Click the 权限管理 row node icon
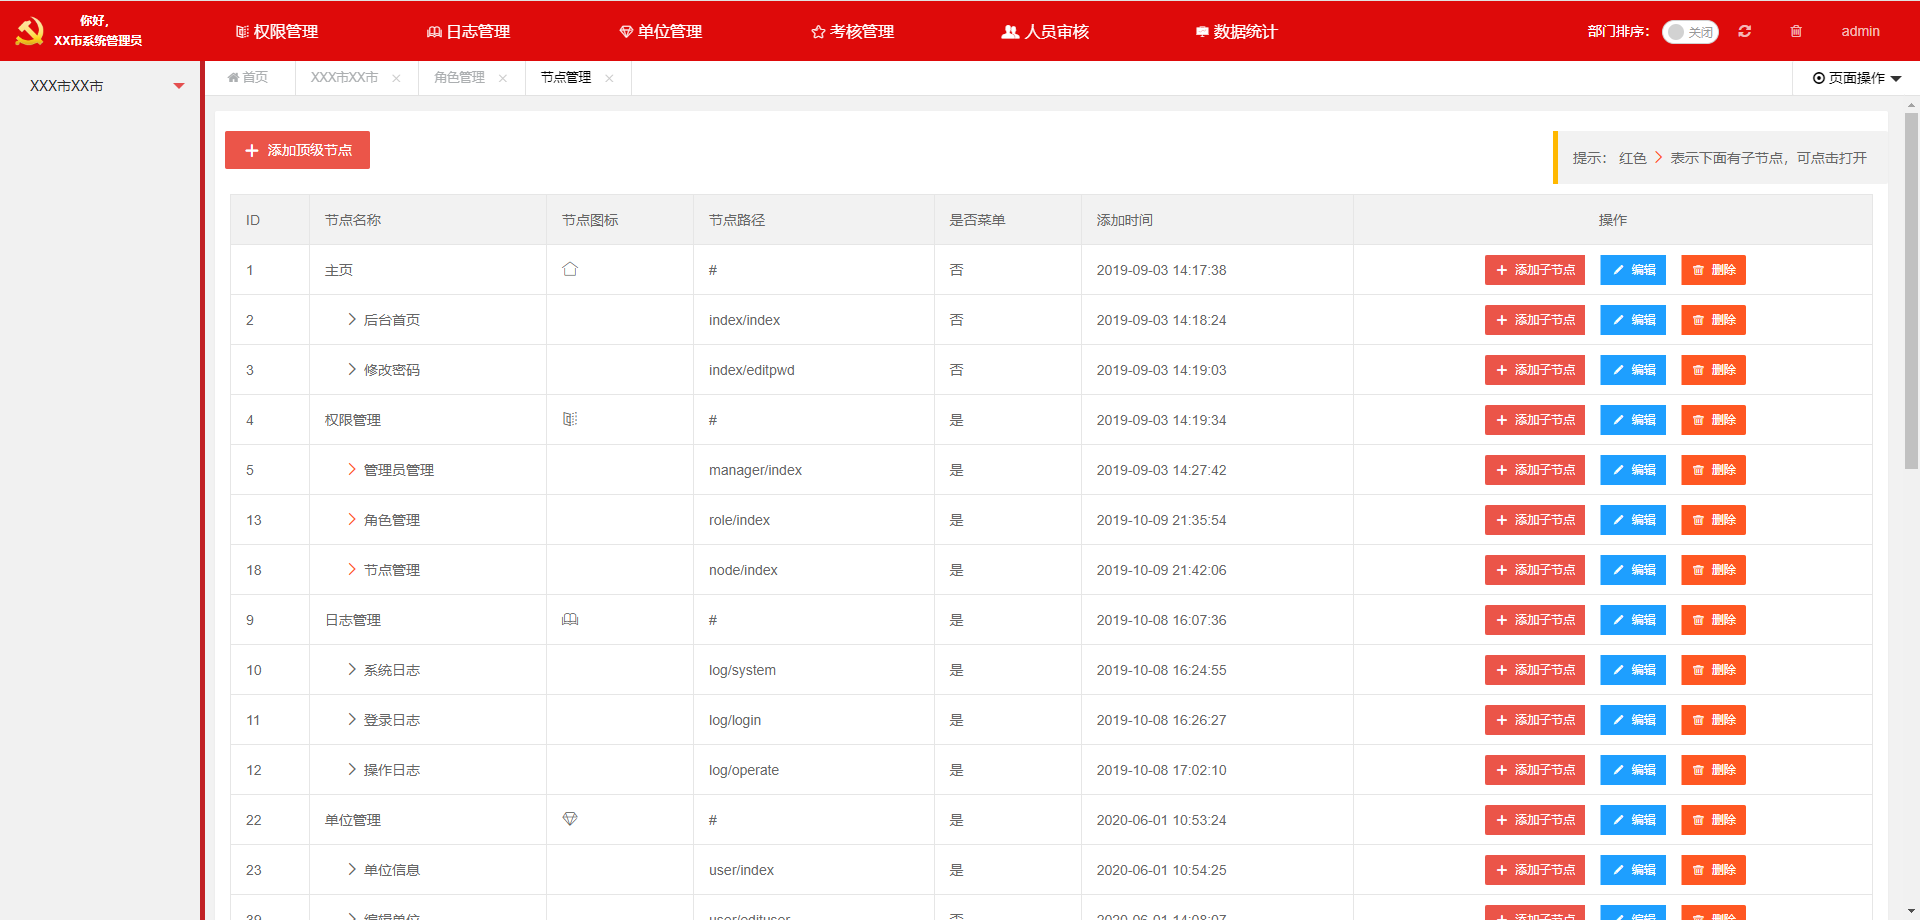The height and width of the screenshot is (920, 1920). coord(570,419)
